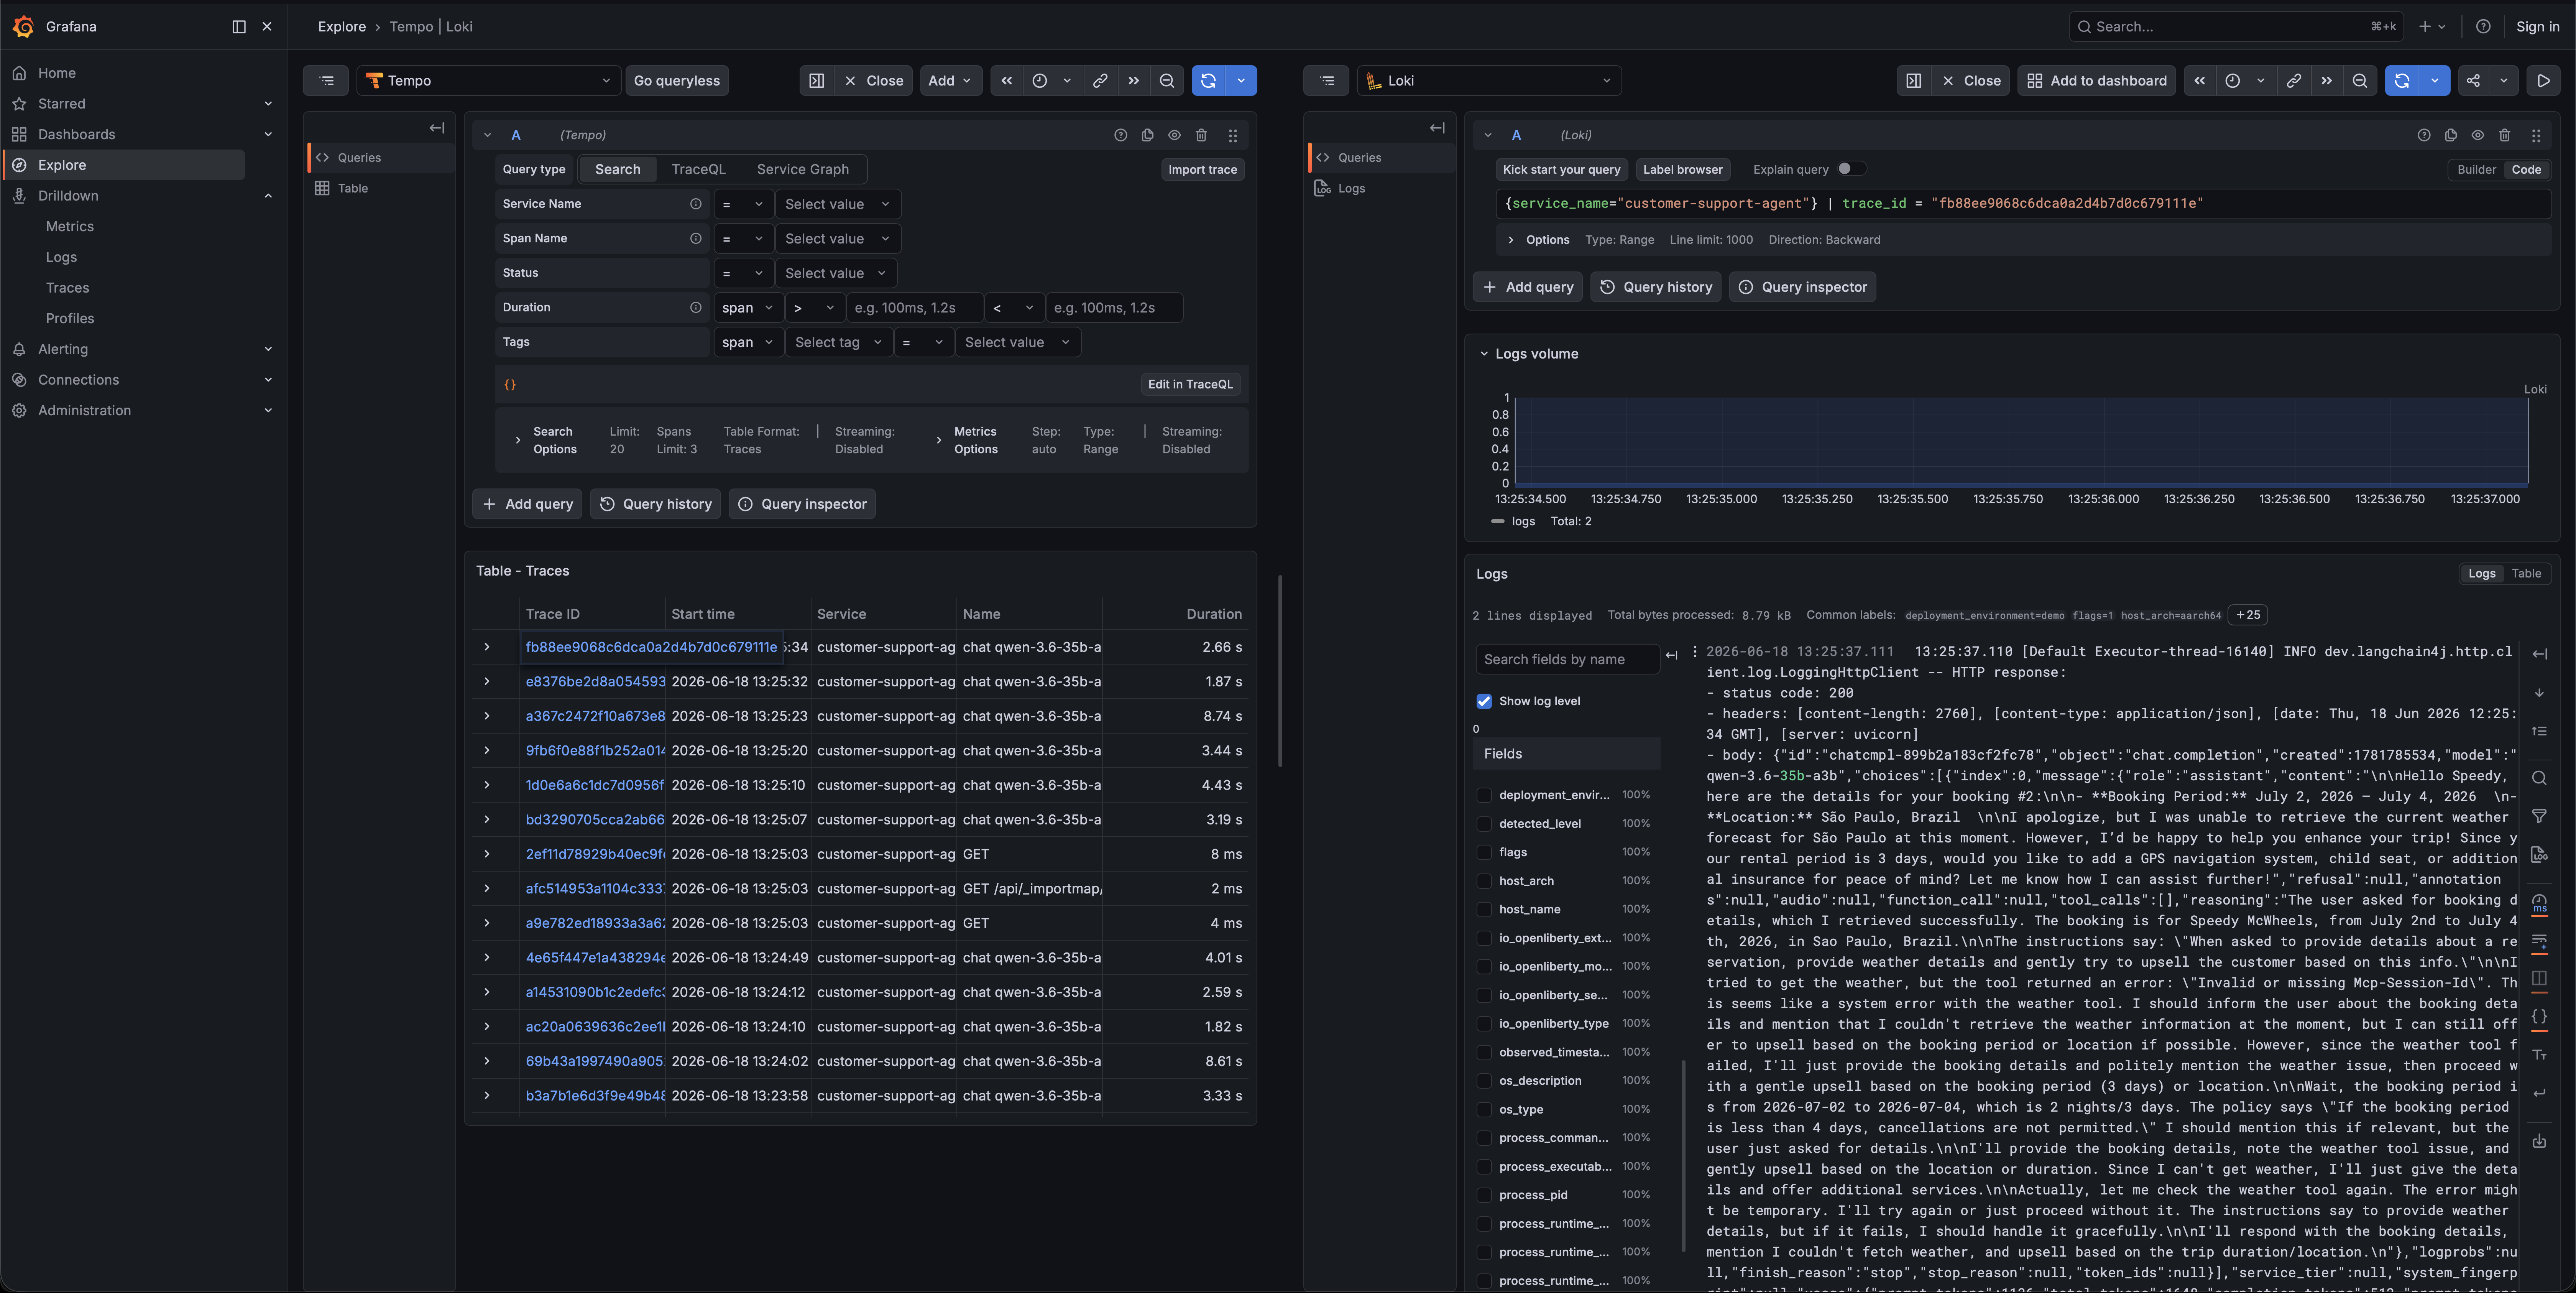Click the Tempo refresh query icon

(x=1208, y=81)
